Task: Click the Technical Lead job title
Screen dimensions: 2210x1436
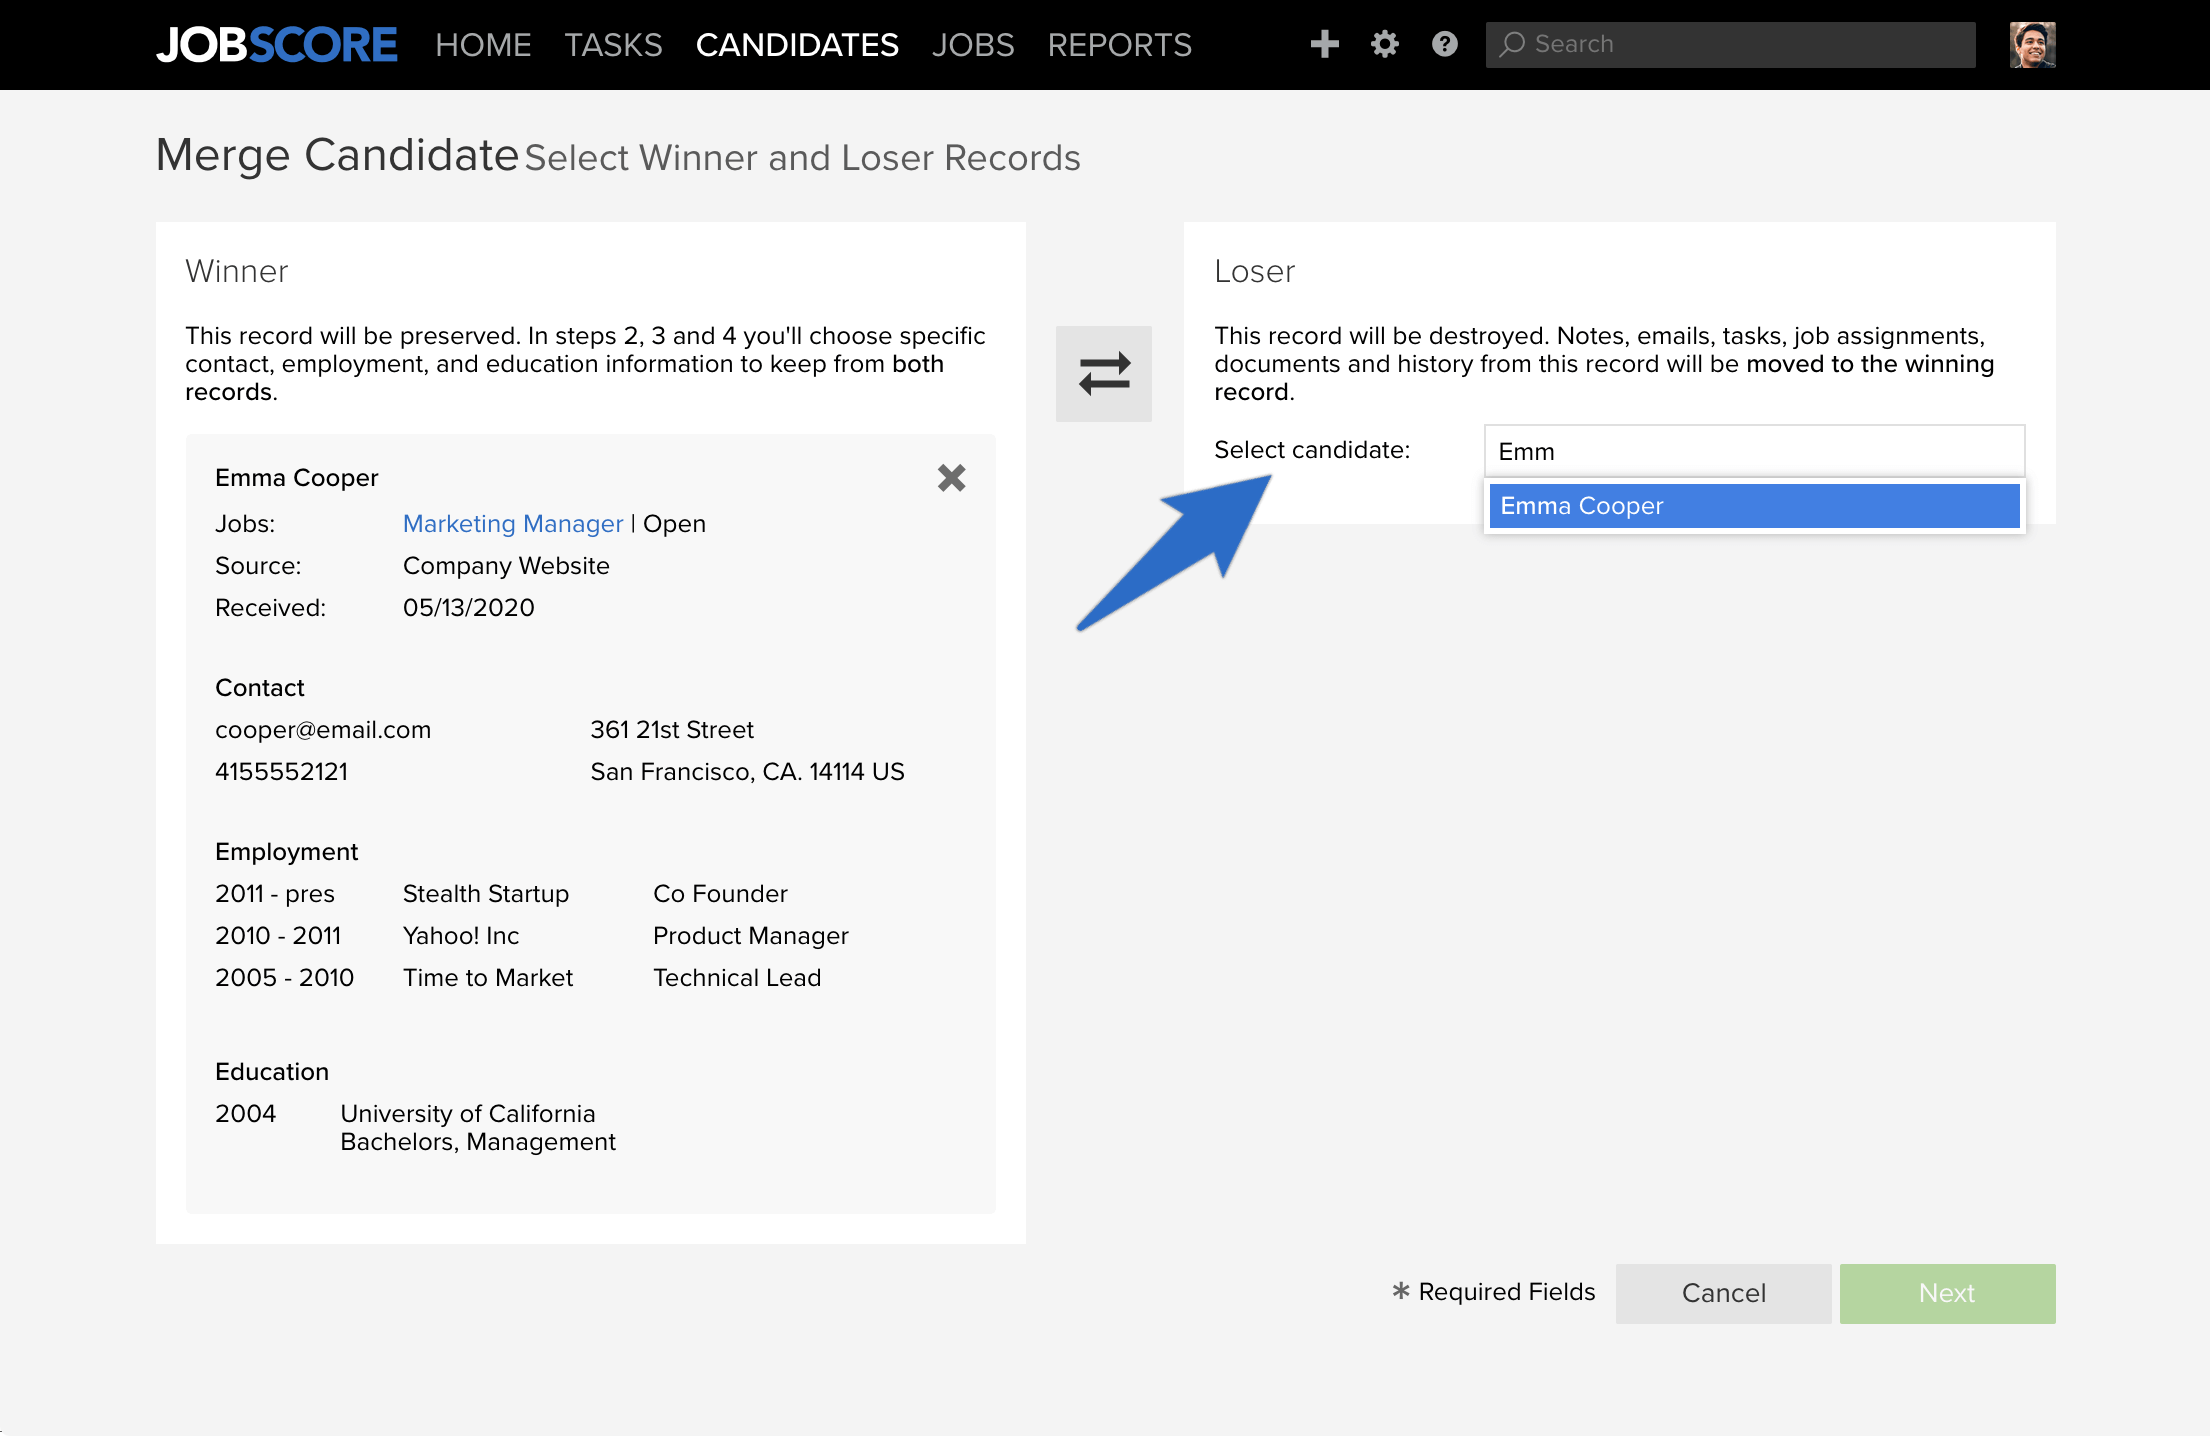Action: (737, 978)
